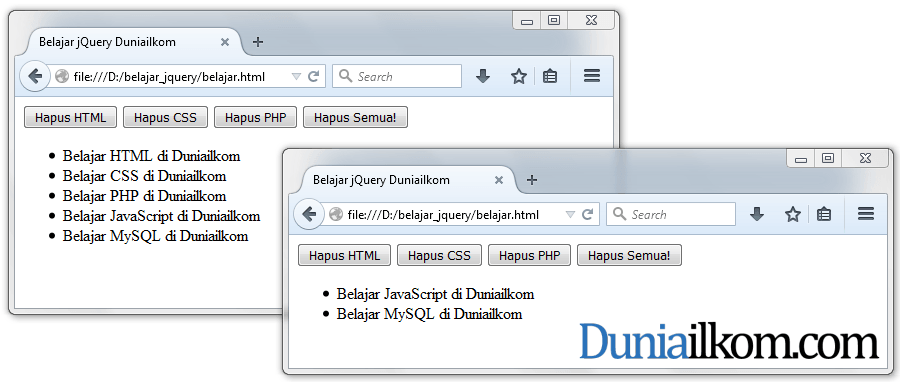Minimize the rear browser window

point(527,20)
